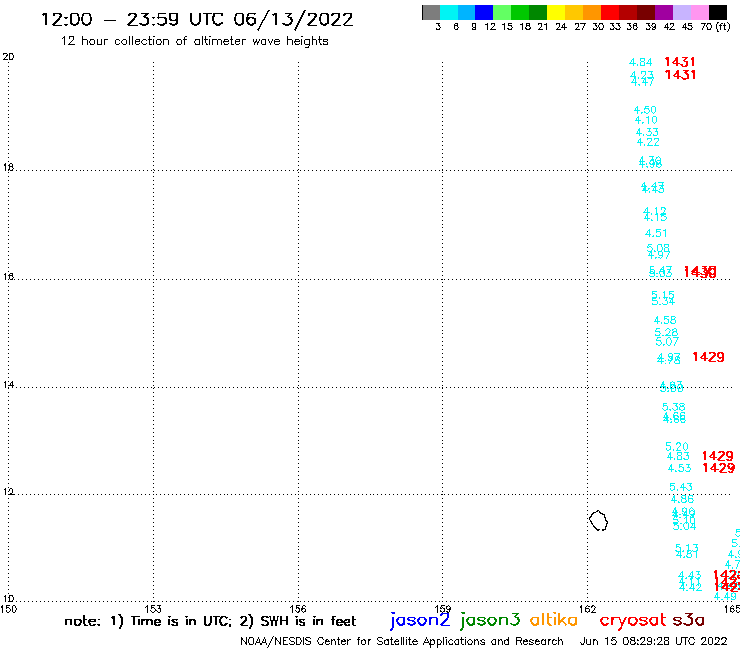
Task: Click the wave height value 4.22
Action: 648,142
